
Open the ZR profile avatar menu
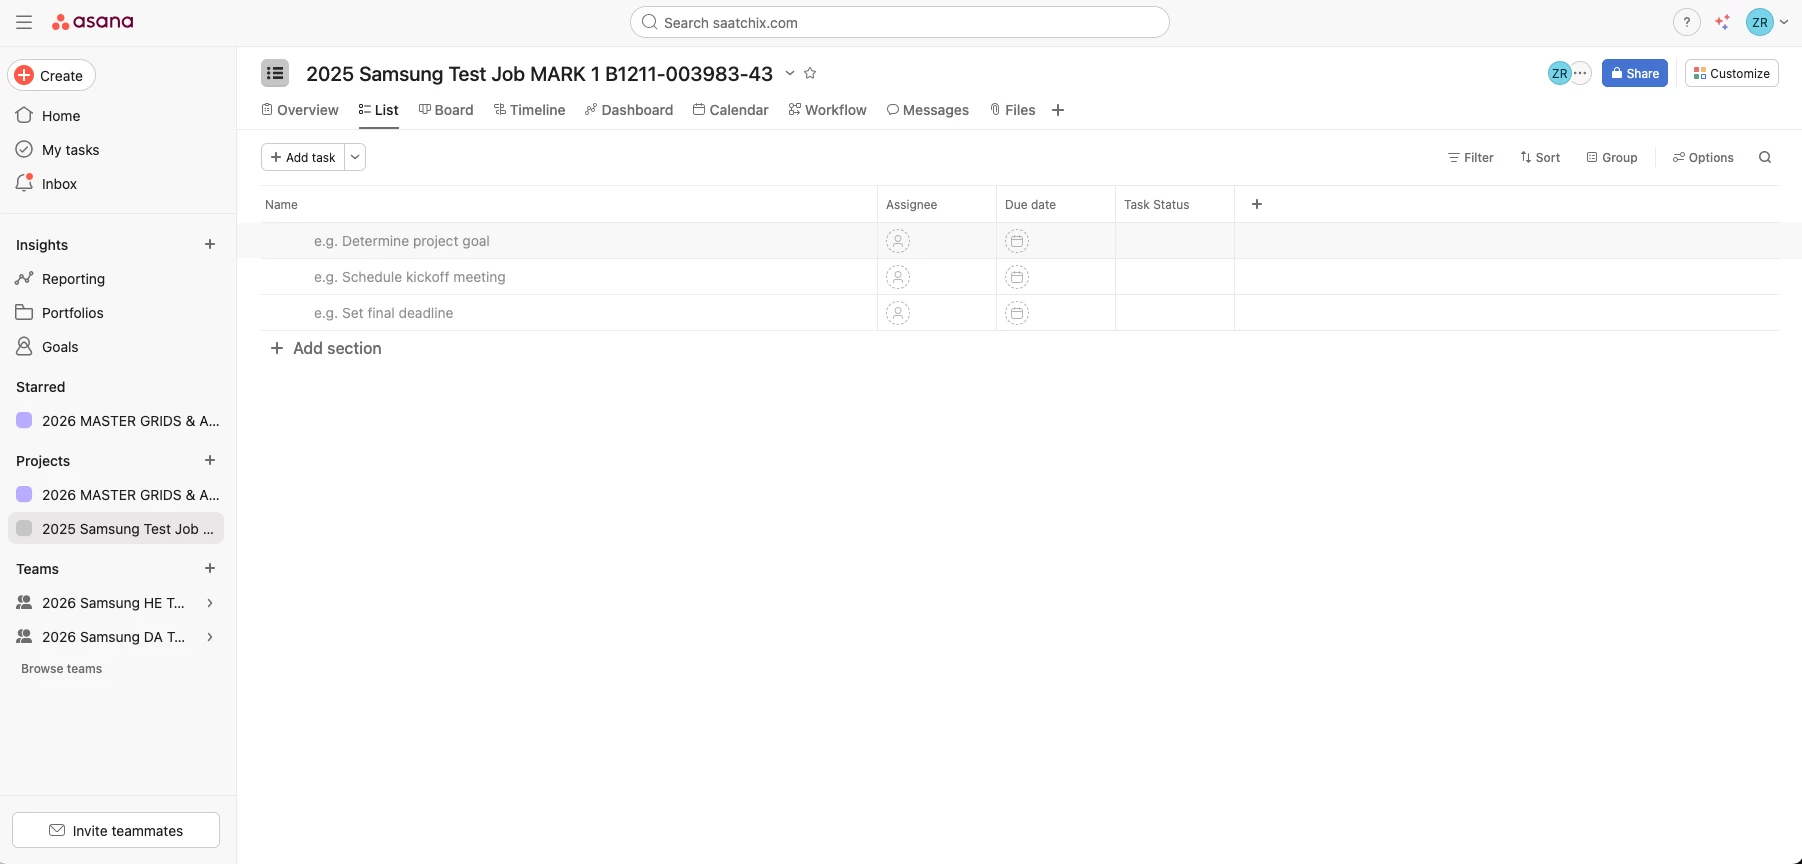(x=1767, y=22)
